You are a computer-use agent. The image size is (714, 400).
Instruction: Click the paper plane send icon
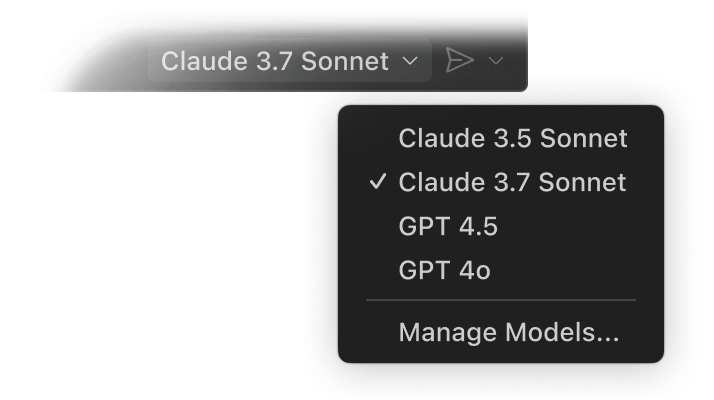(x=459, y=61)
